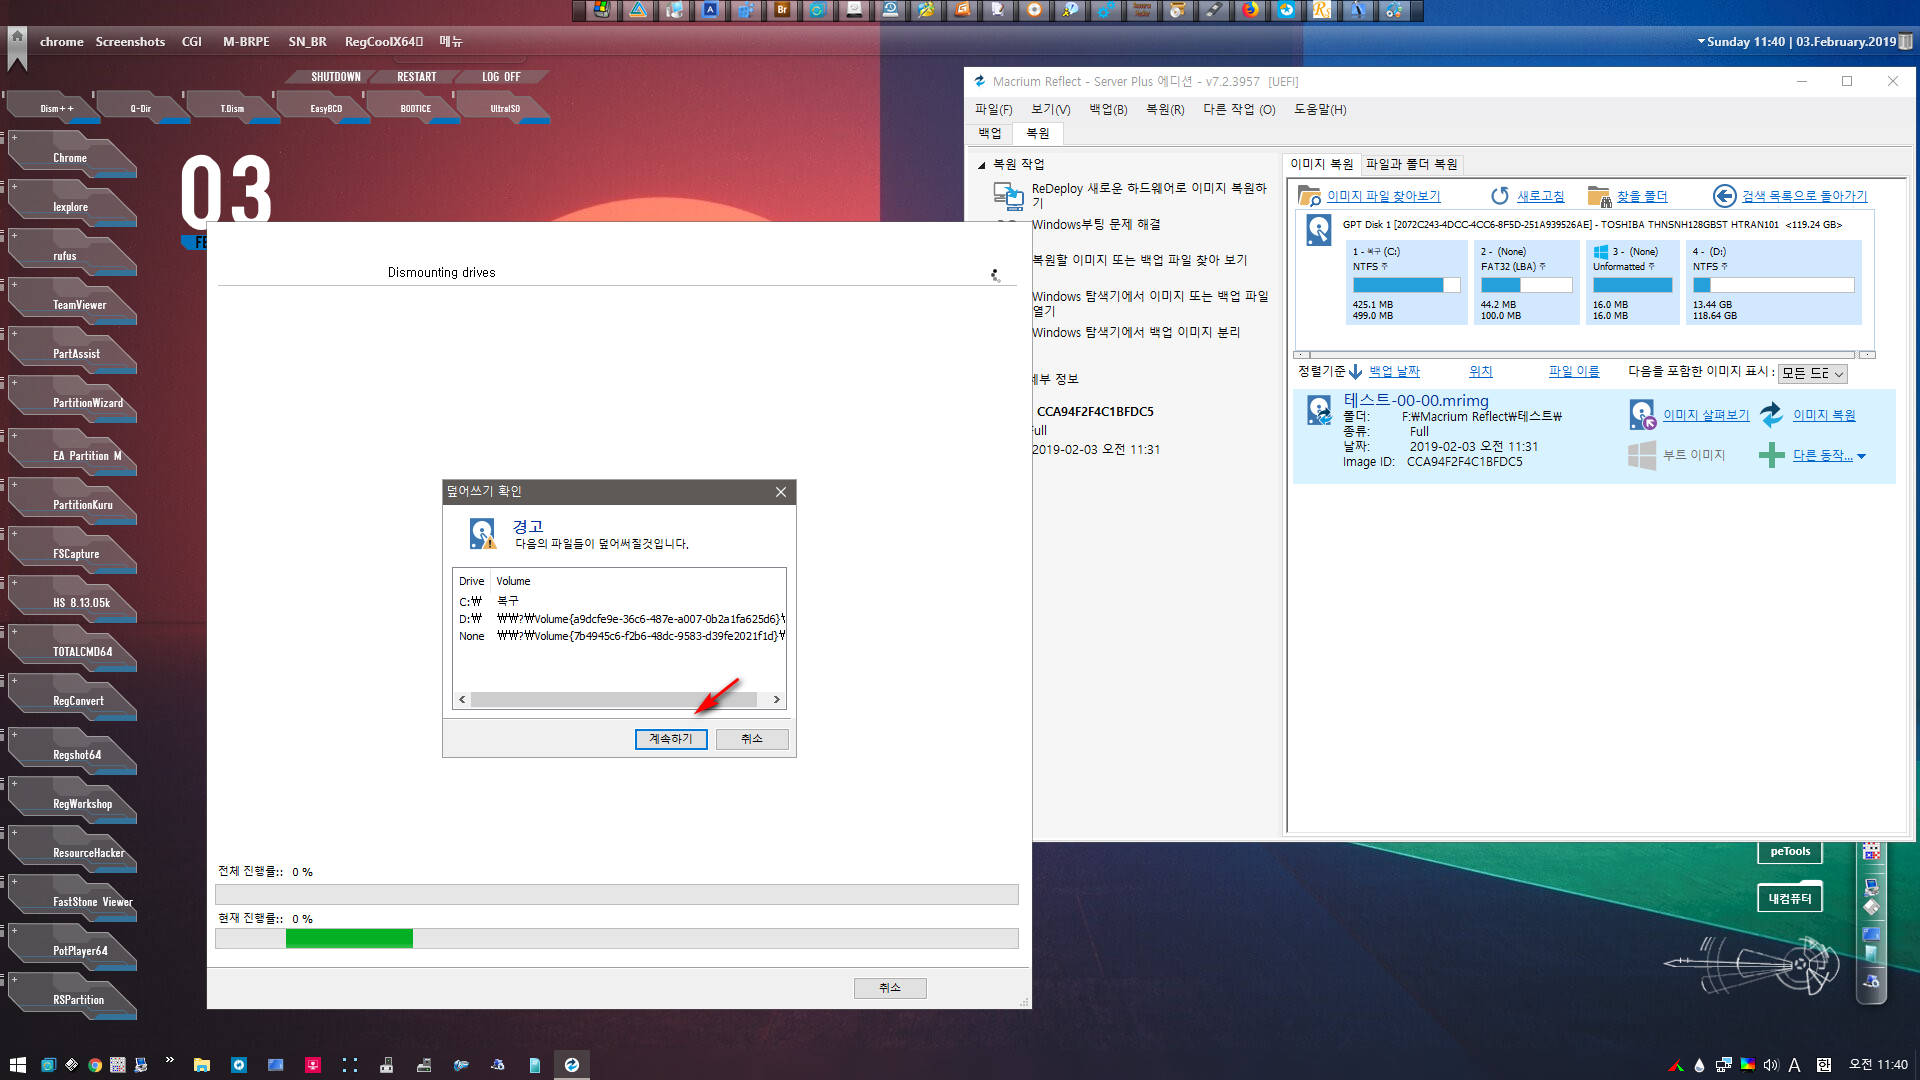Open 파일(F) menu in Macrium Reflect
Screen dimensions: 1920x1080
[x=993, y=110]
